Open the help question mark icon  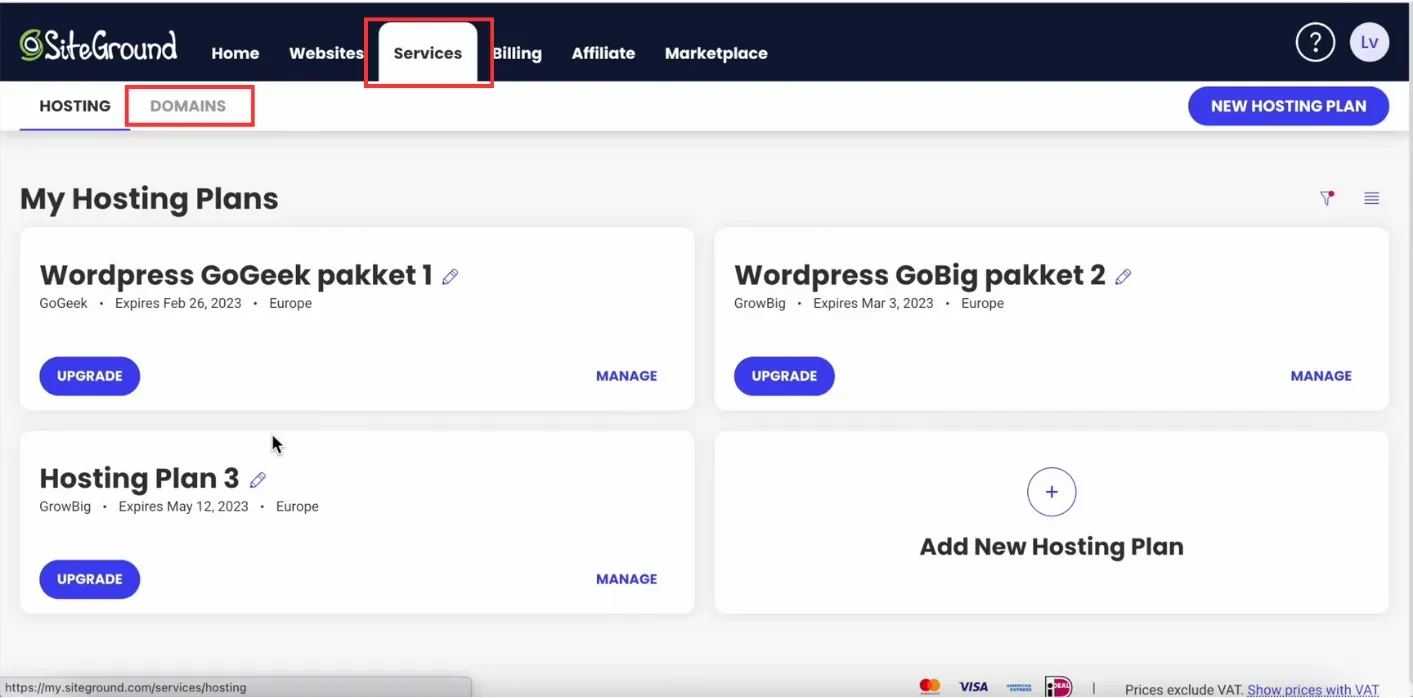pos(1315,43)
